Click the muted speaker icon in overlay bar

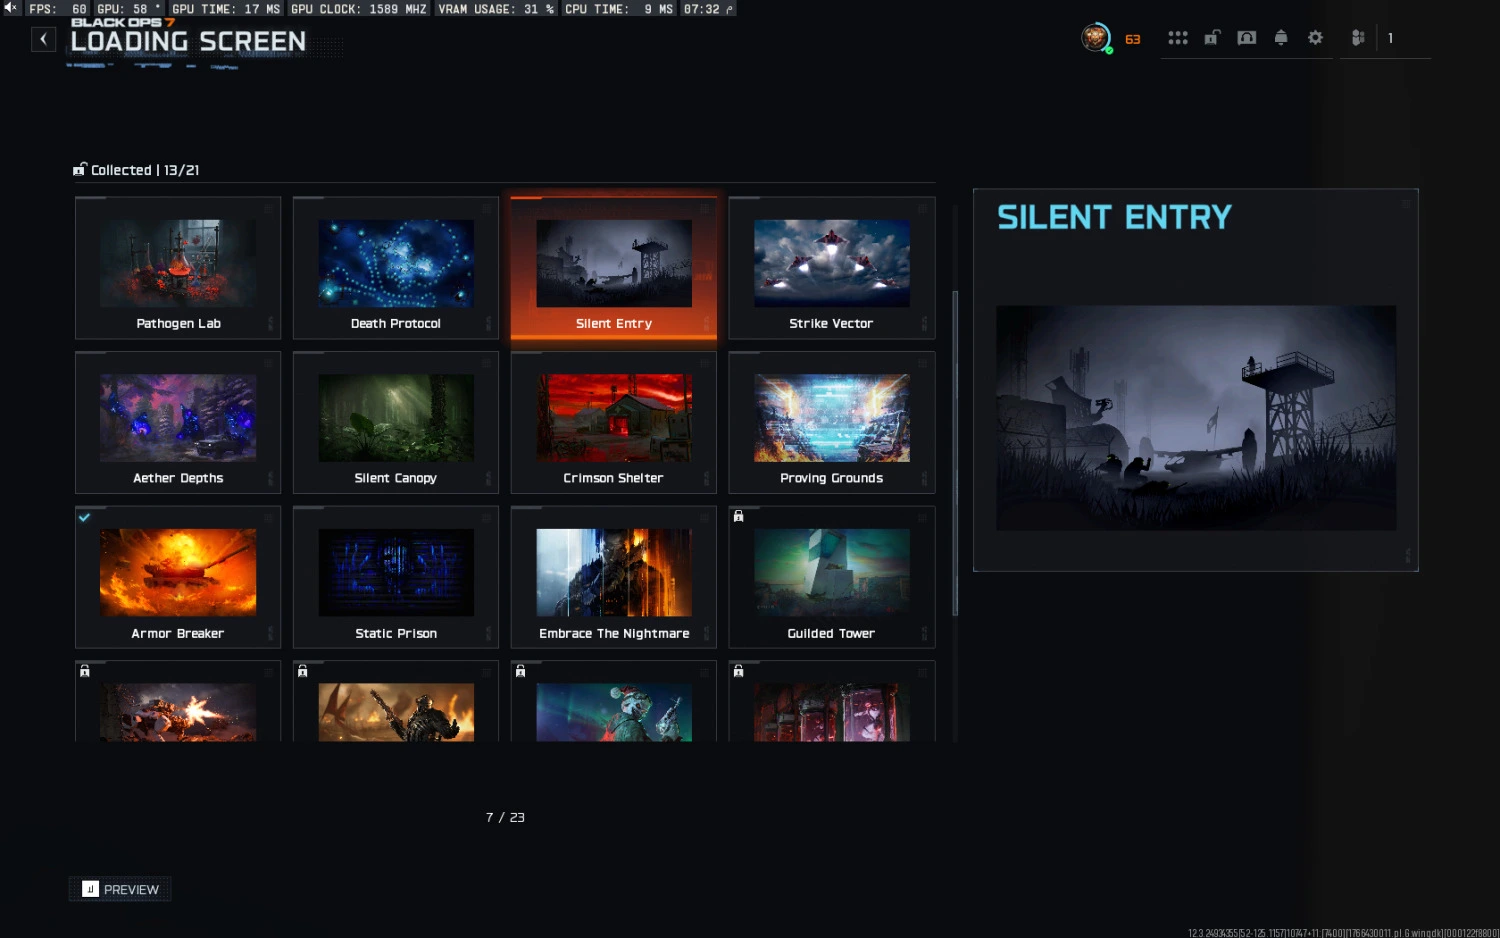(11, 8)
